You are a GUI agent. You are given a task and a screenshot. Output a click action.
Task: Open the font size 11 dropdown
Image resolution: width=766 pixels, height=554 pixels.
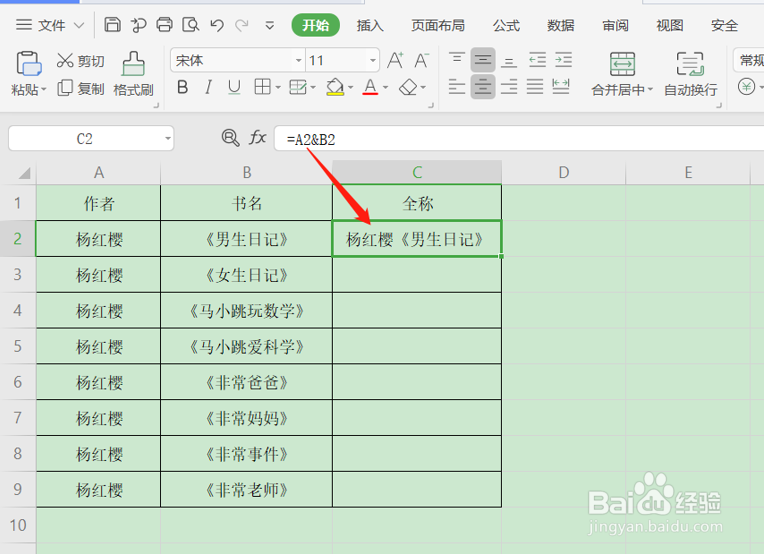(x=373, y=61)
